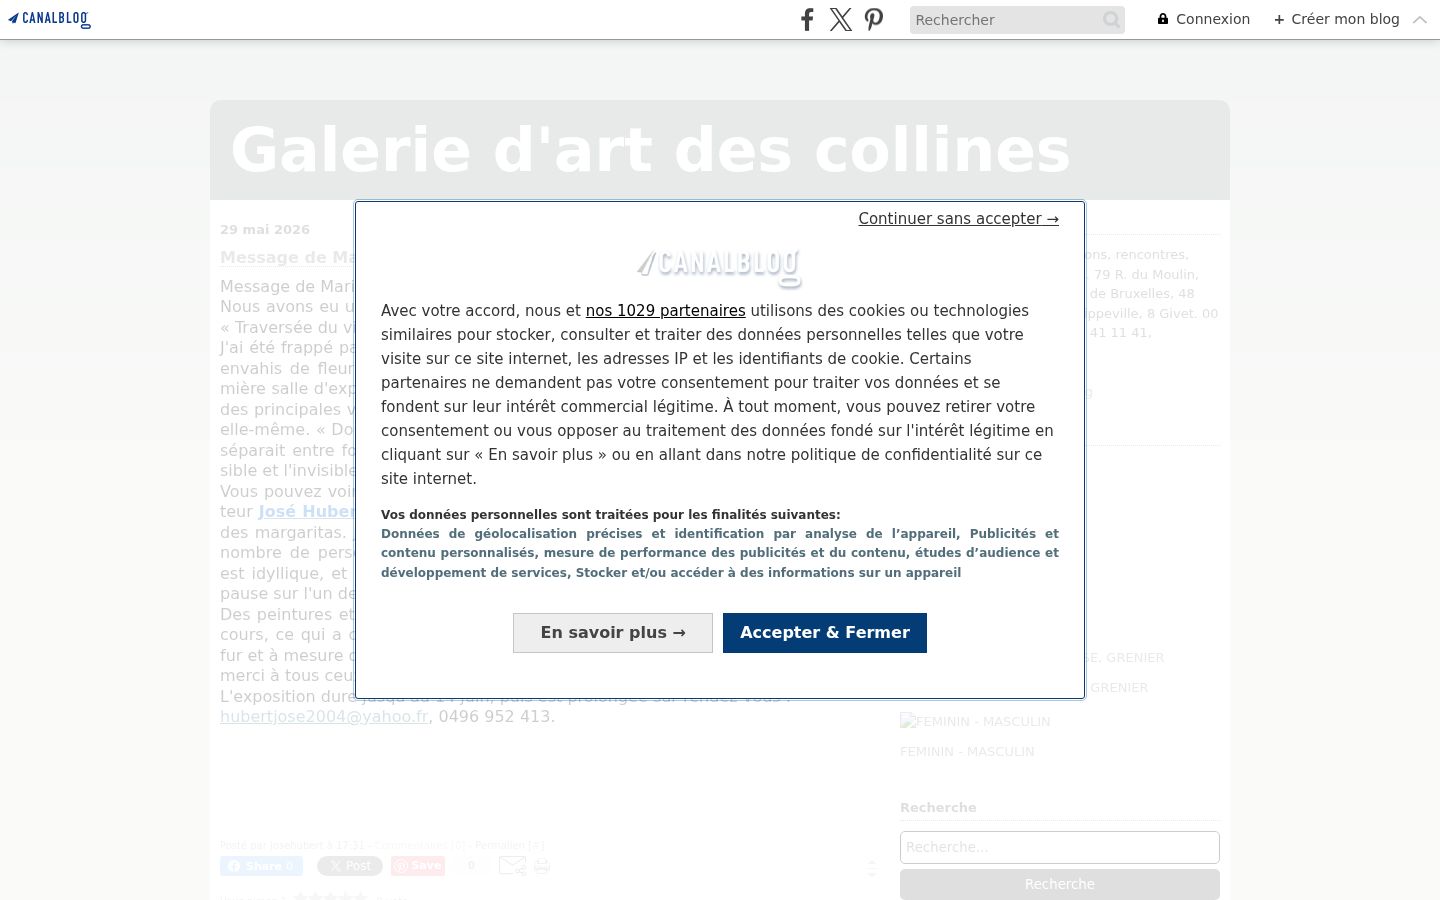
Task: Click the sidebar Recherche button
Action: point(1060,884)
